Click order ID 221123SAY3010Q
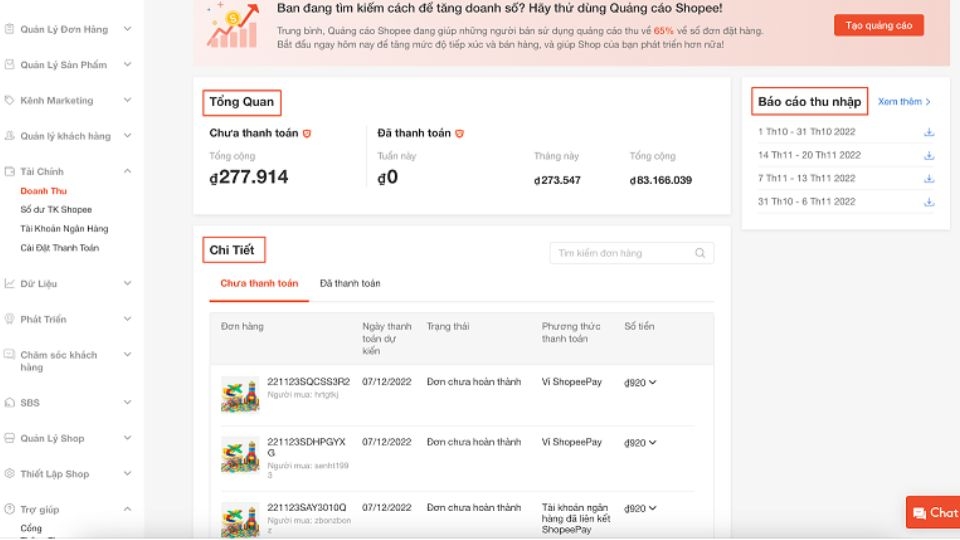960x540 pixels. click(x=307, y=508)
